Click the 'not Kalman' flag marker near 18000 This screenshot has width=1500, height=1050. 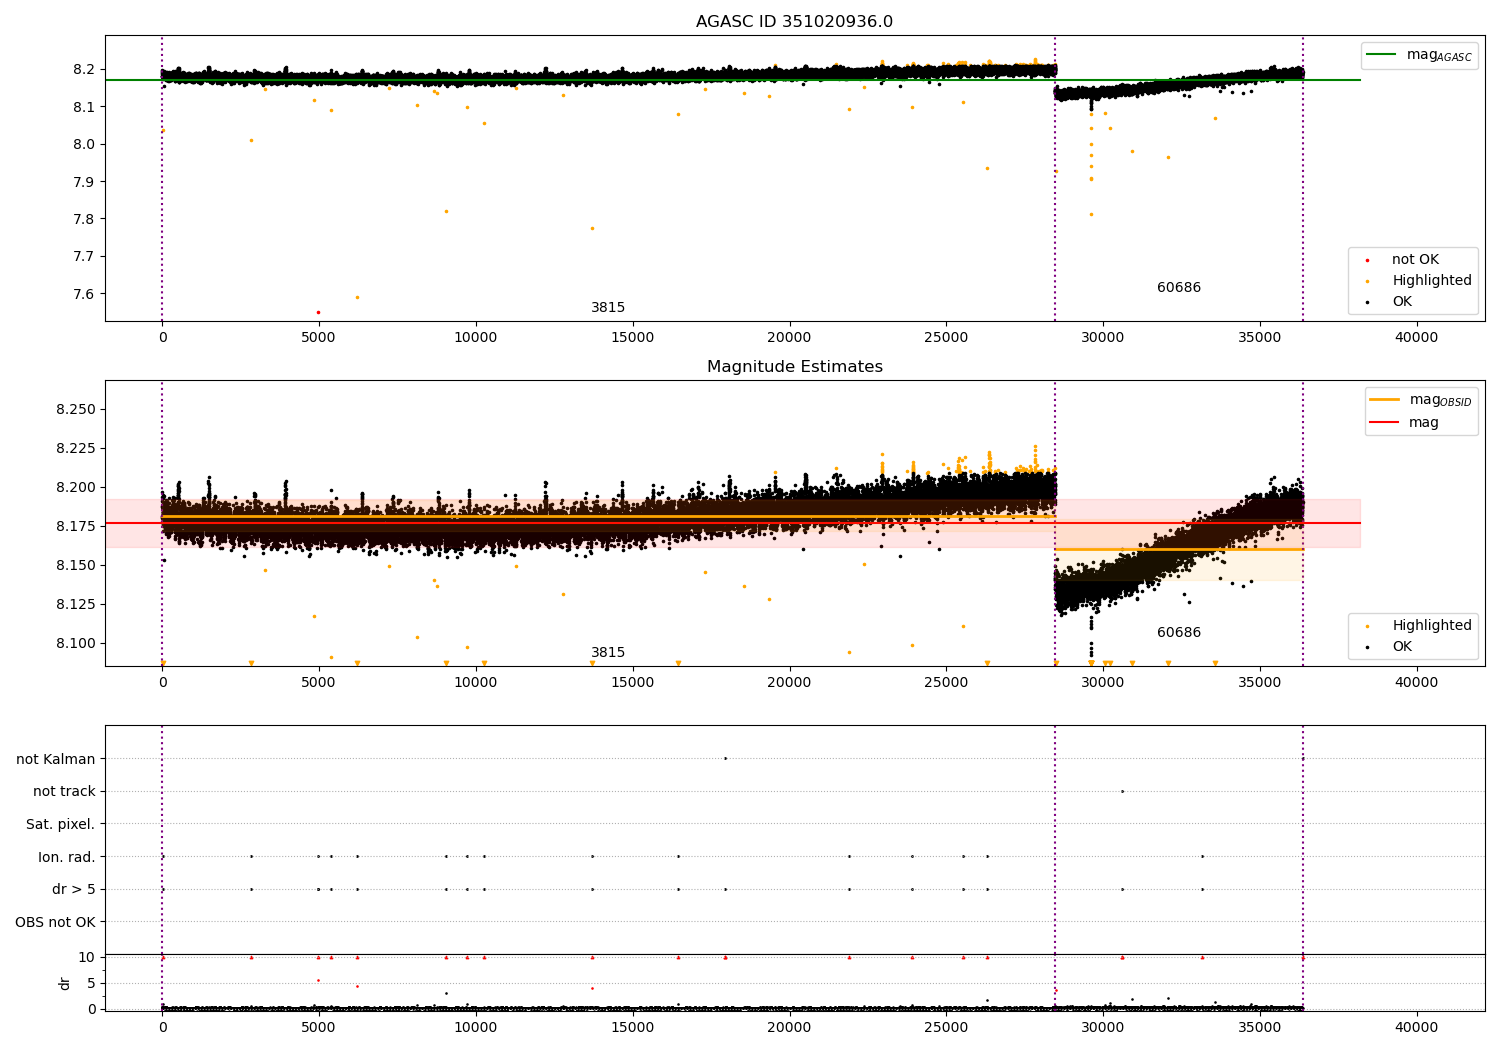tap(725, 758)
